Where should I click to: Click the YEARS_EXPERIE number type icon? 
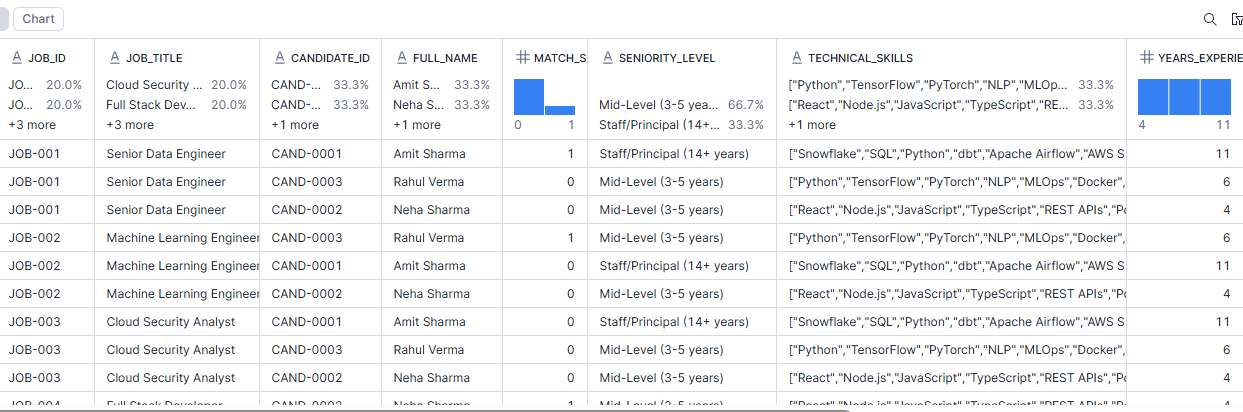click(x=1146, y=58)
